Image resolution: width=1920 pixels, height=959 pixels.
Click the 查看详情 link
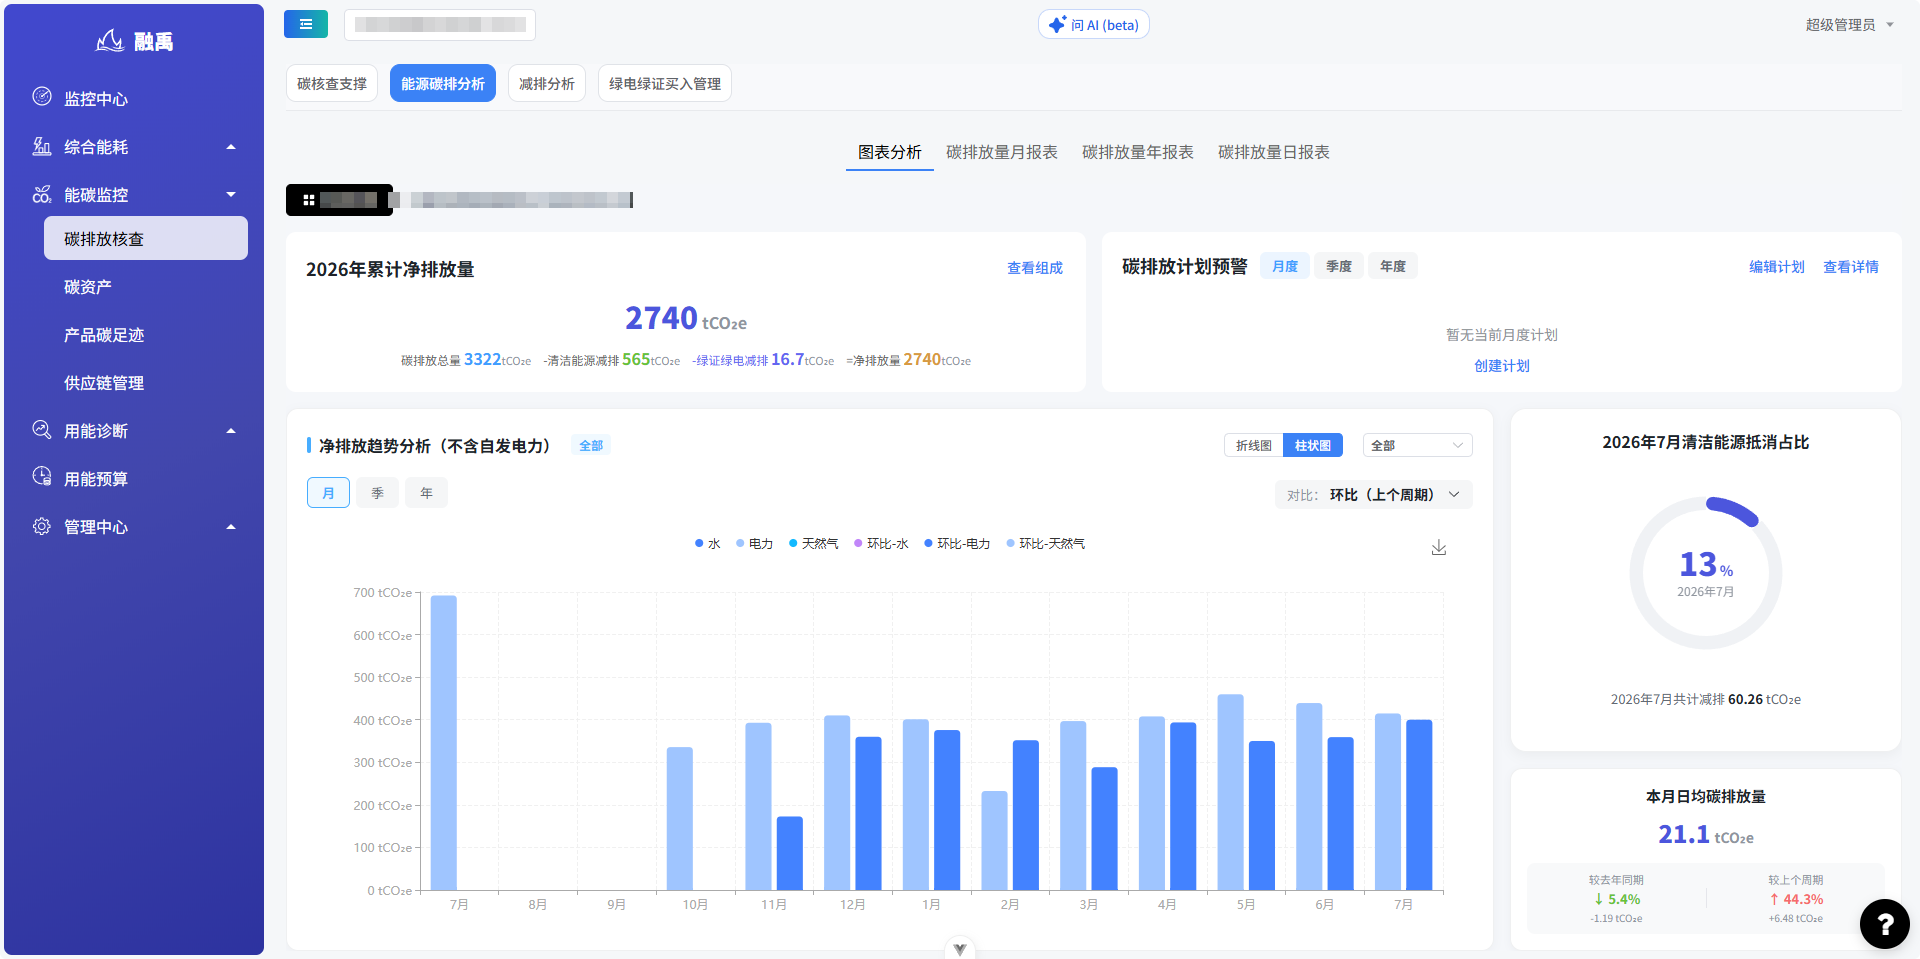tap(1851, 267)
